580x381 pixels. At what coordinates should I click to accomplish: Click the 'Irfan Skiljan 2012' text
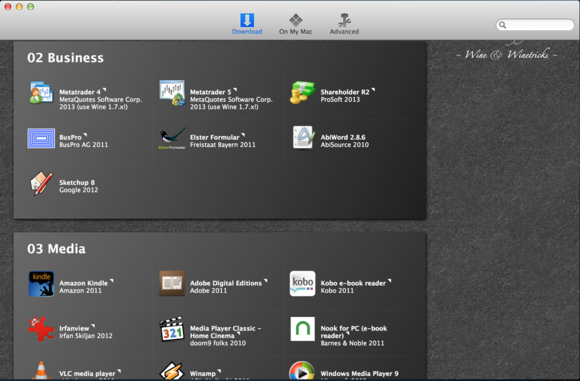click(86, 336)
